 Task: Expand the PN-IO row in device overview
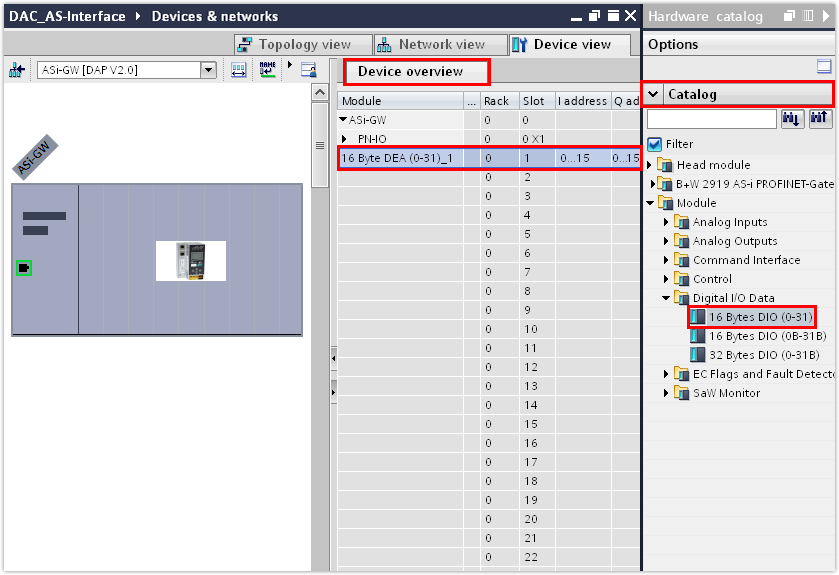point(345,139)
